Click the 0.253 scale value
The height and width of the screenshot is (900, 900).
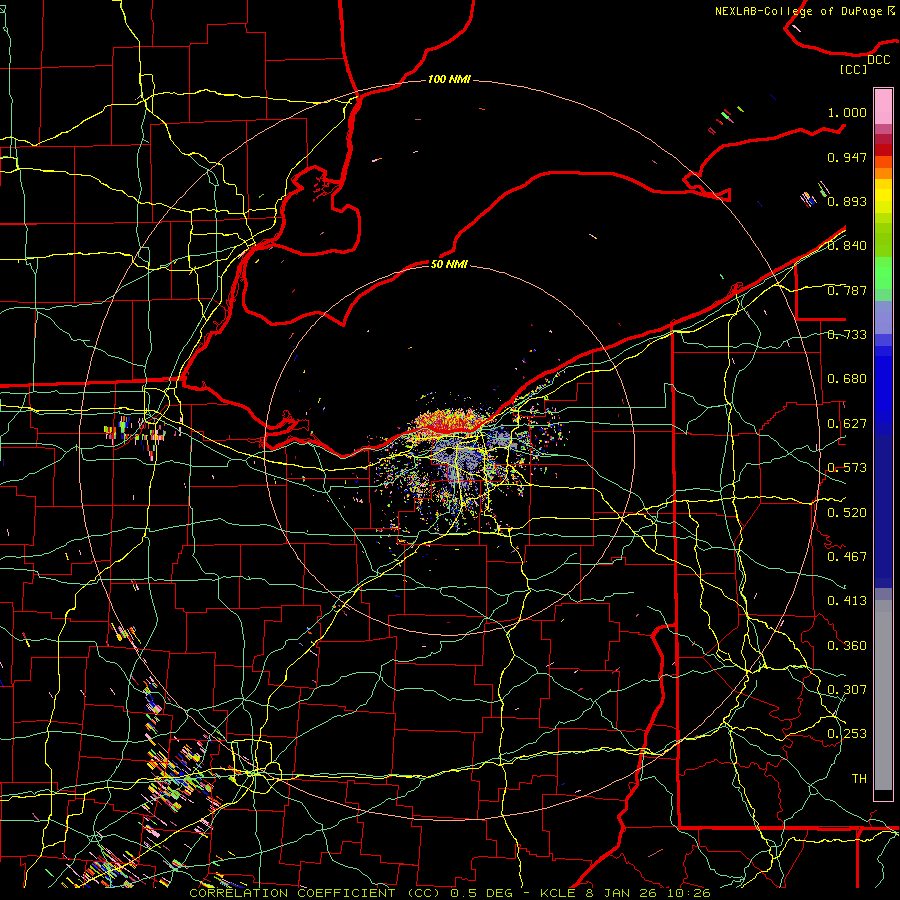(847, 734)
